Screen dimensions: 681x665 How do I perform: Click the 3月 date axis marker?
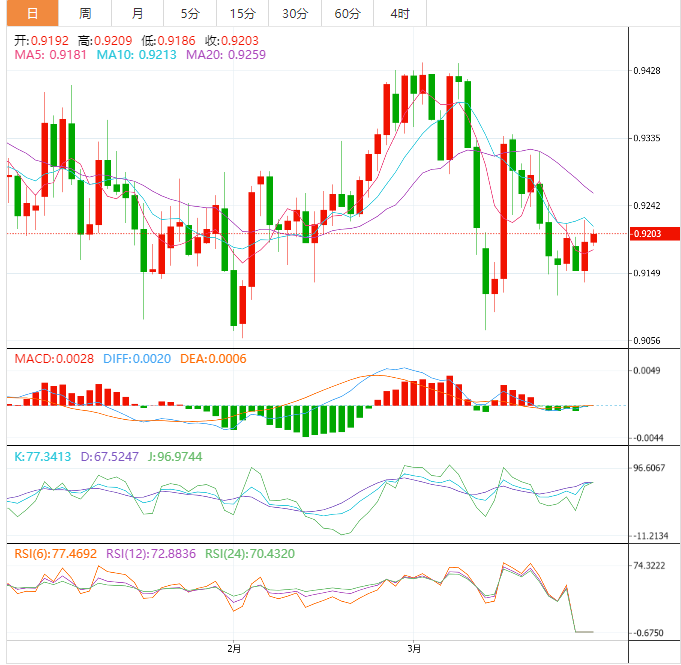pyautogui.click(x=414, y=649)
